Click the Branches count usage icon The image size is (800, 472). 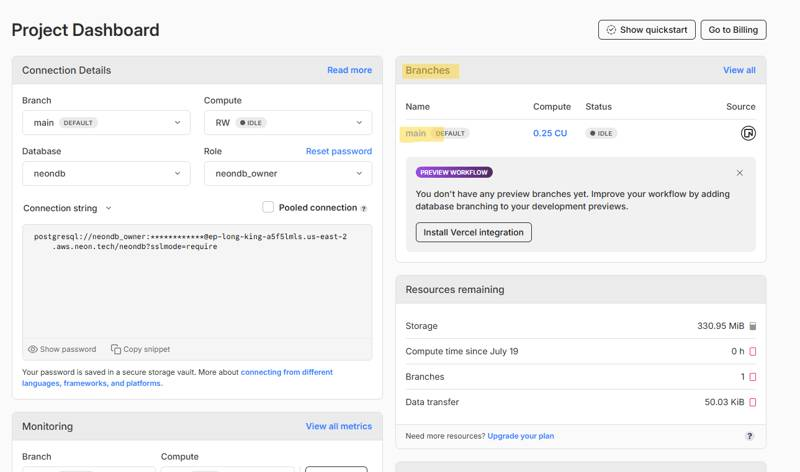753,377
